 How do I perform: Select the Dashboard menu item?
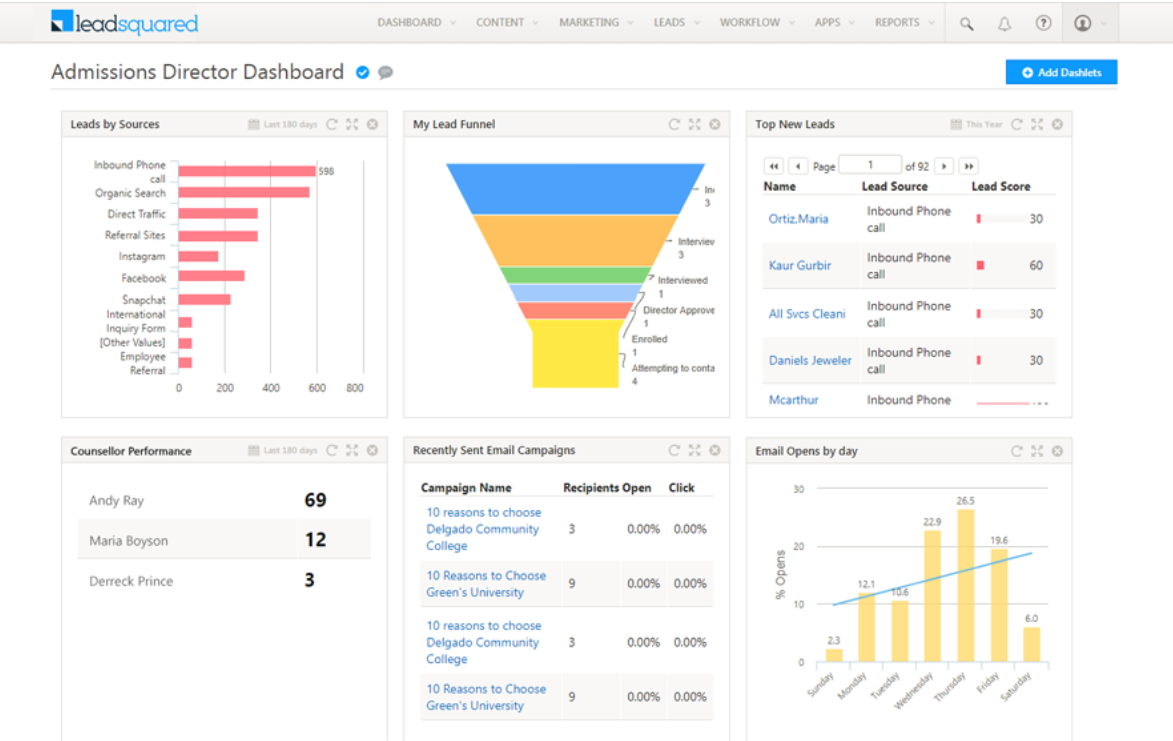(x=409, y=22)
